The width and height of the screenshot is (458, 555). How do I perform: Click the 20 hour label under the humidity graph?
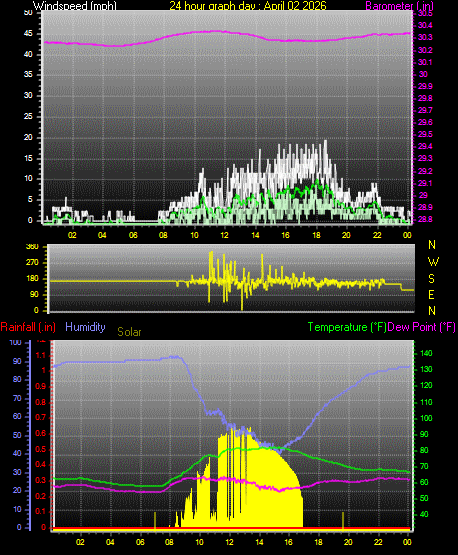(x=348, y=542)
